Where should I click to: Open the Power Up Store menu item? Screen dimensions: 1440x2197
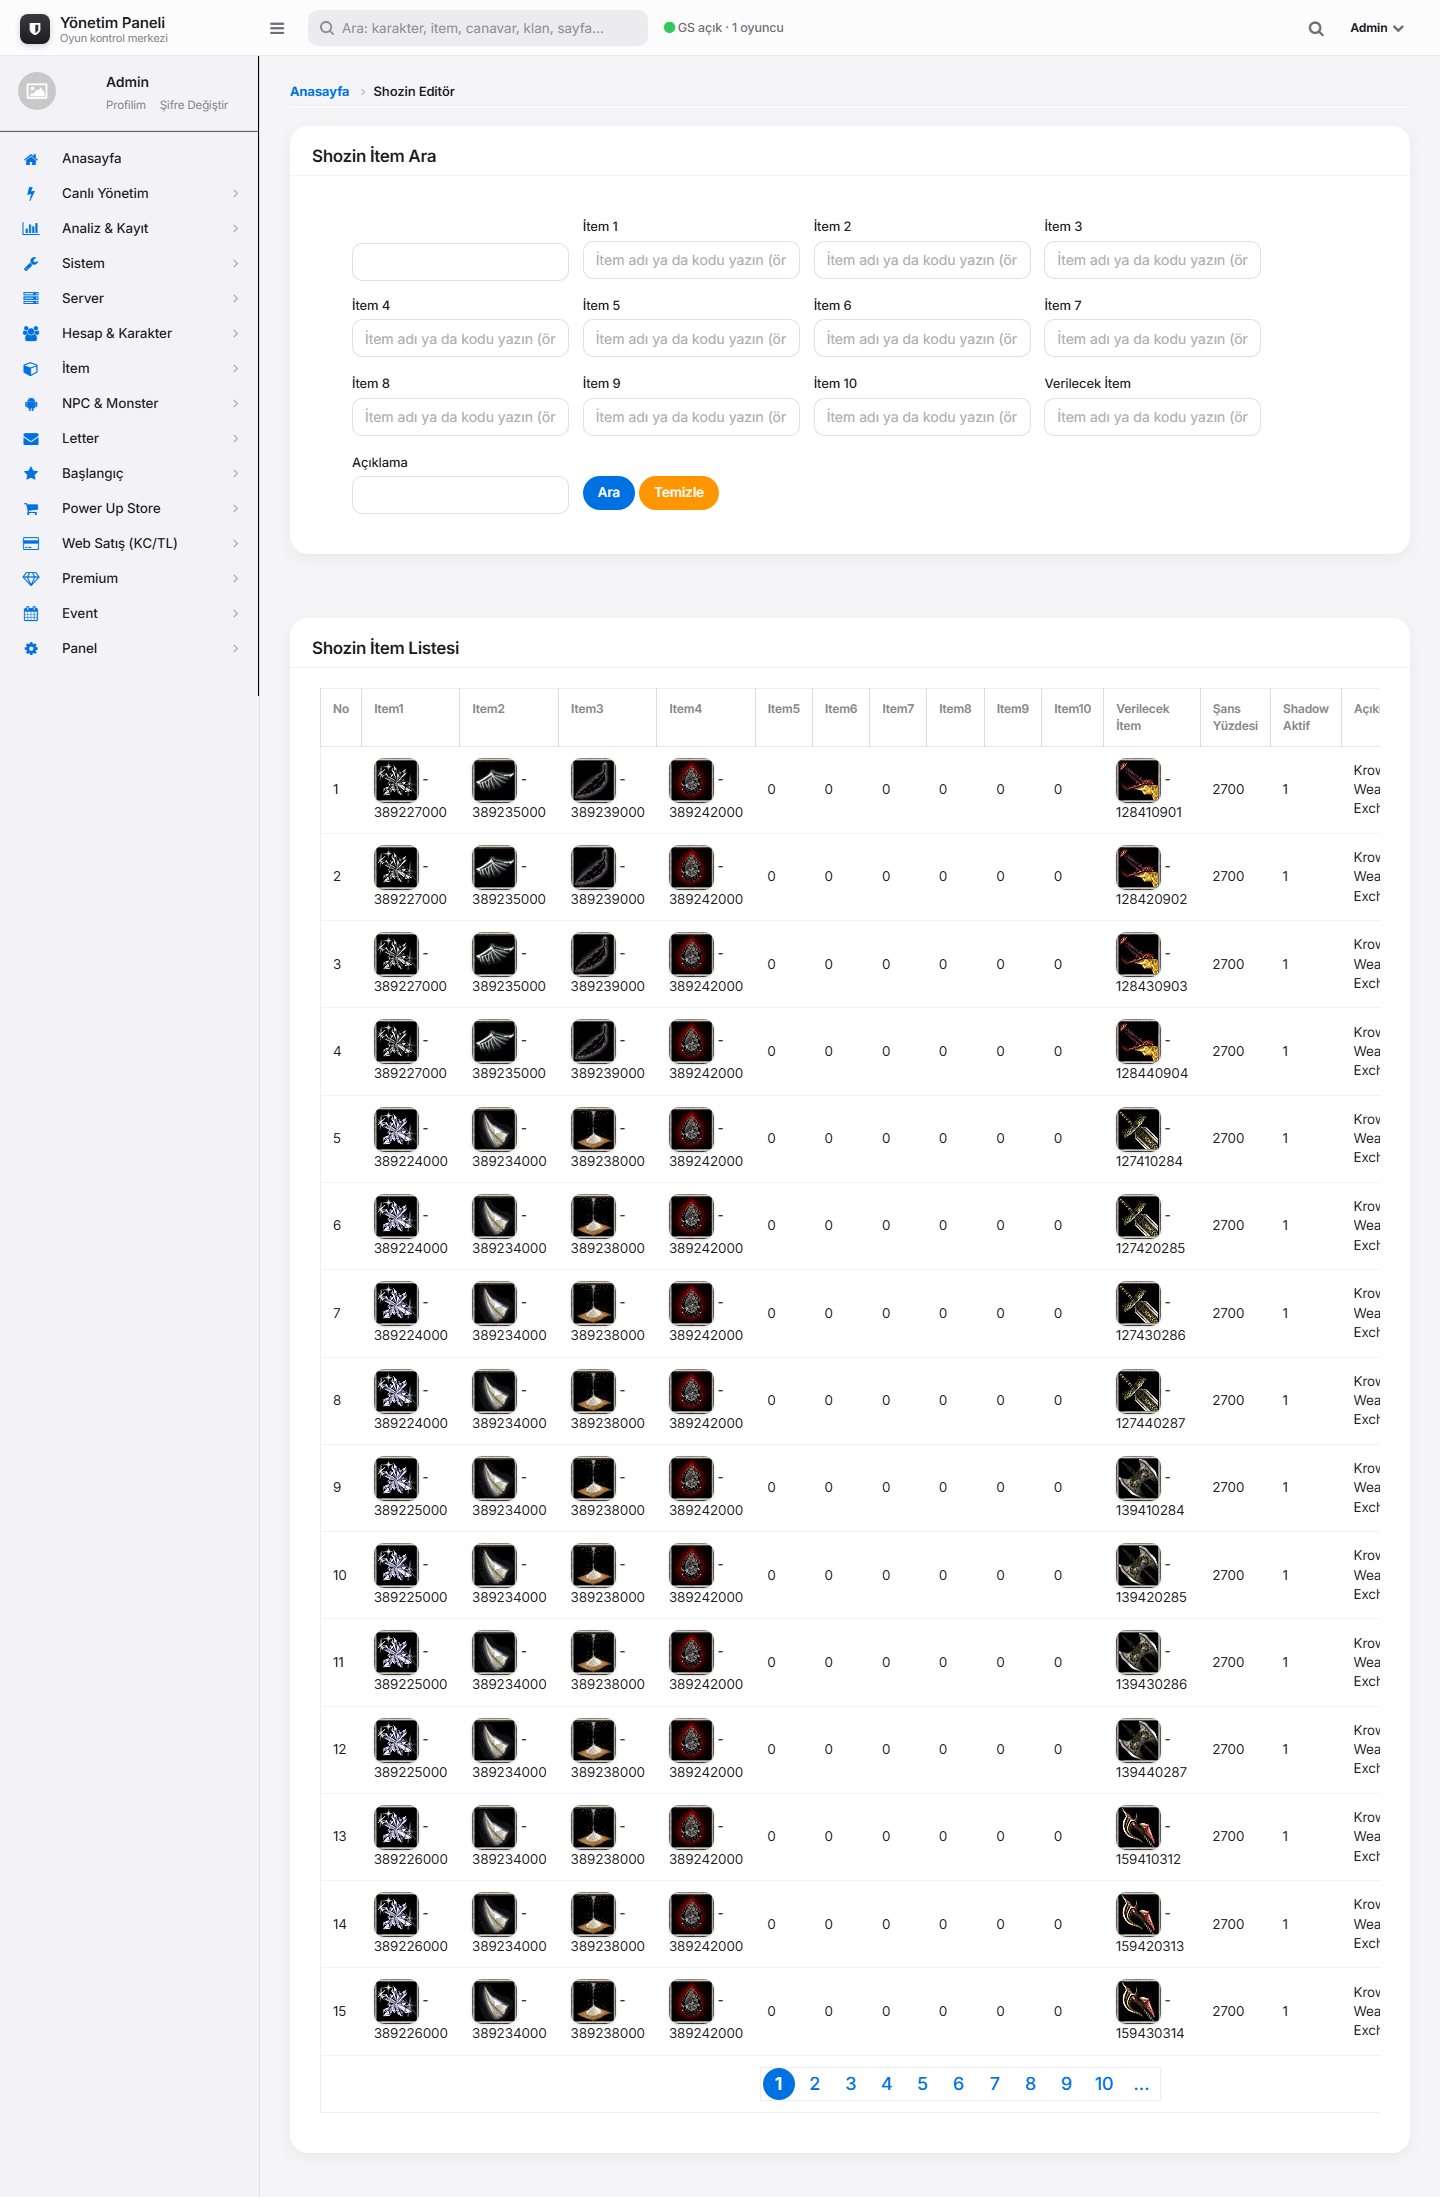[x=129, y=509]
